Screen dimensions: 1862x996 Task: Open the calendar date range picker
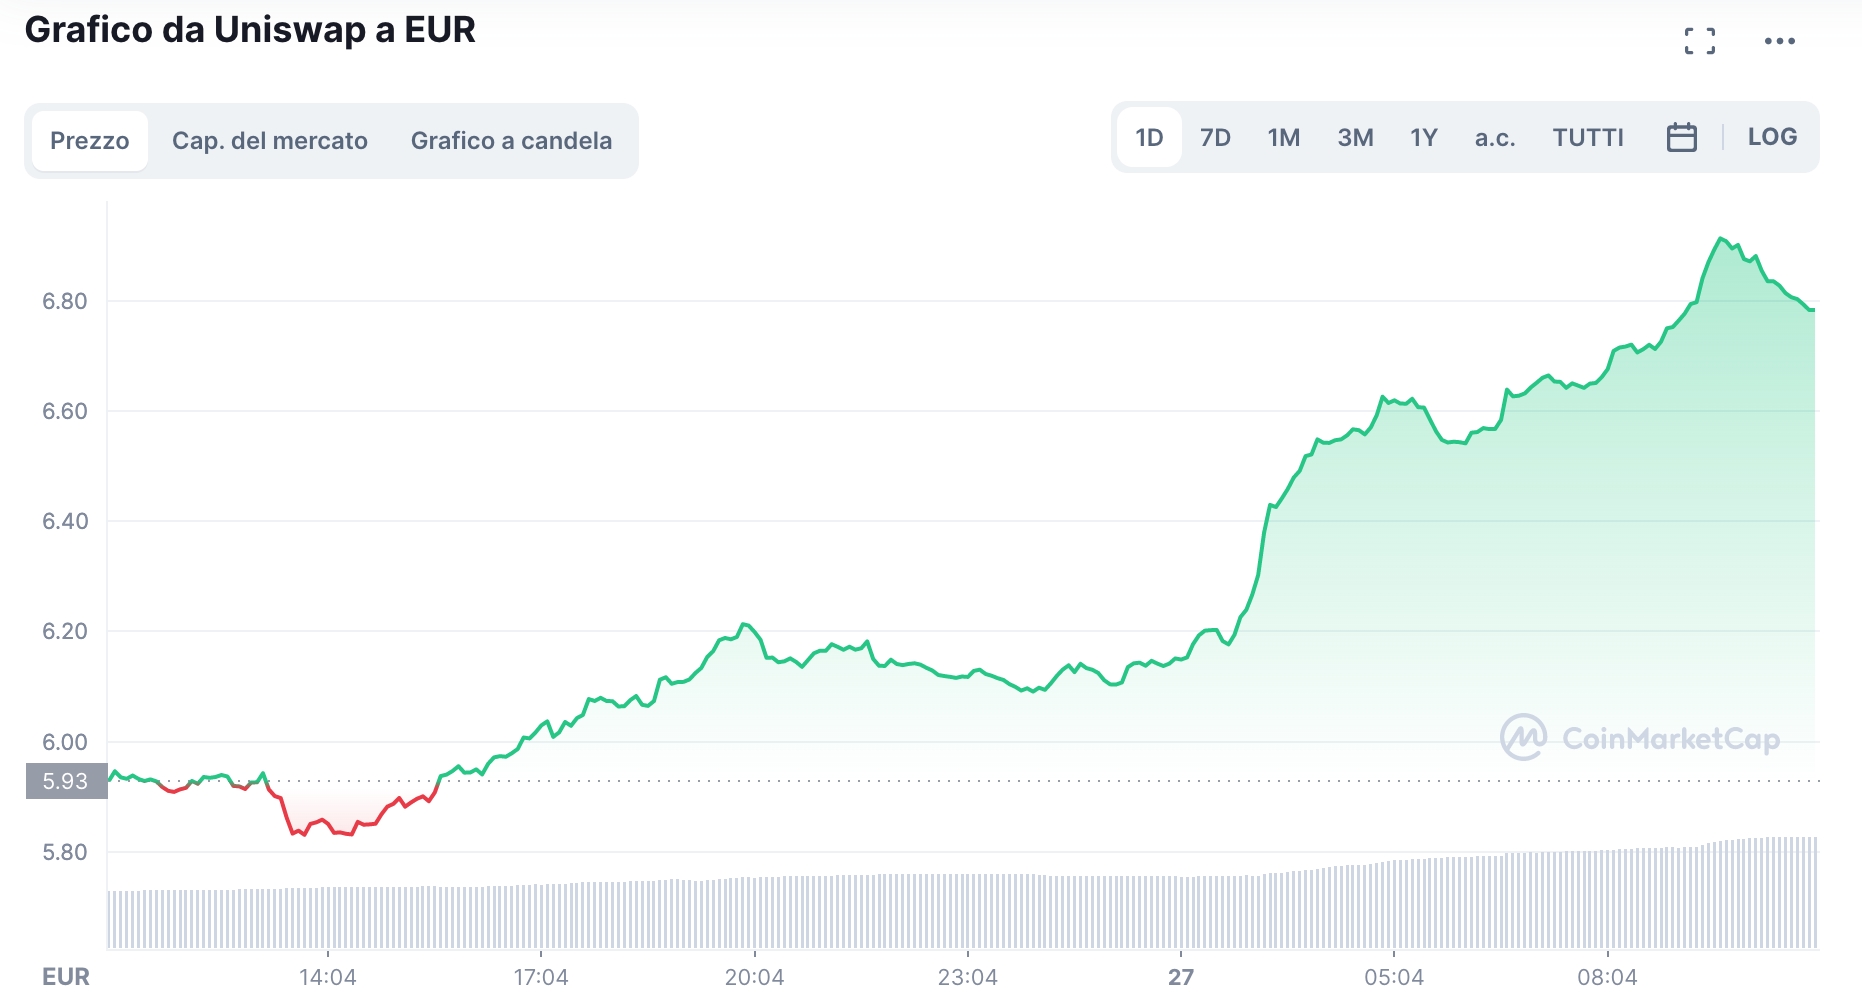point(1682,137)
